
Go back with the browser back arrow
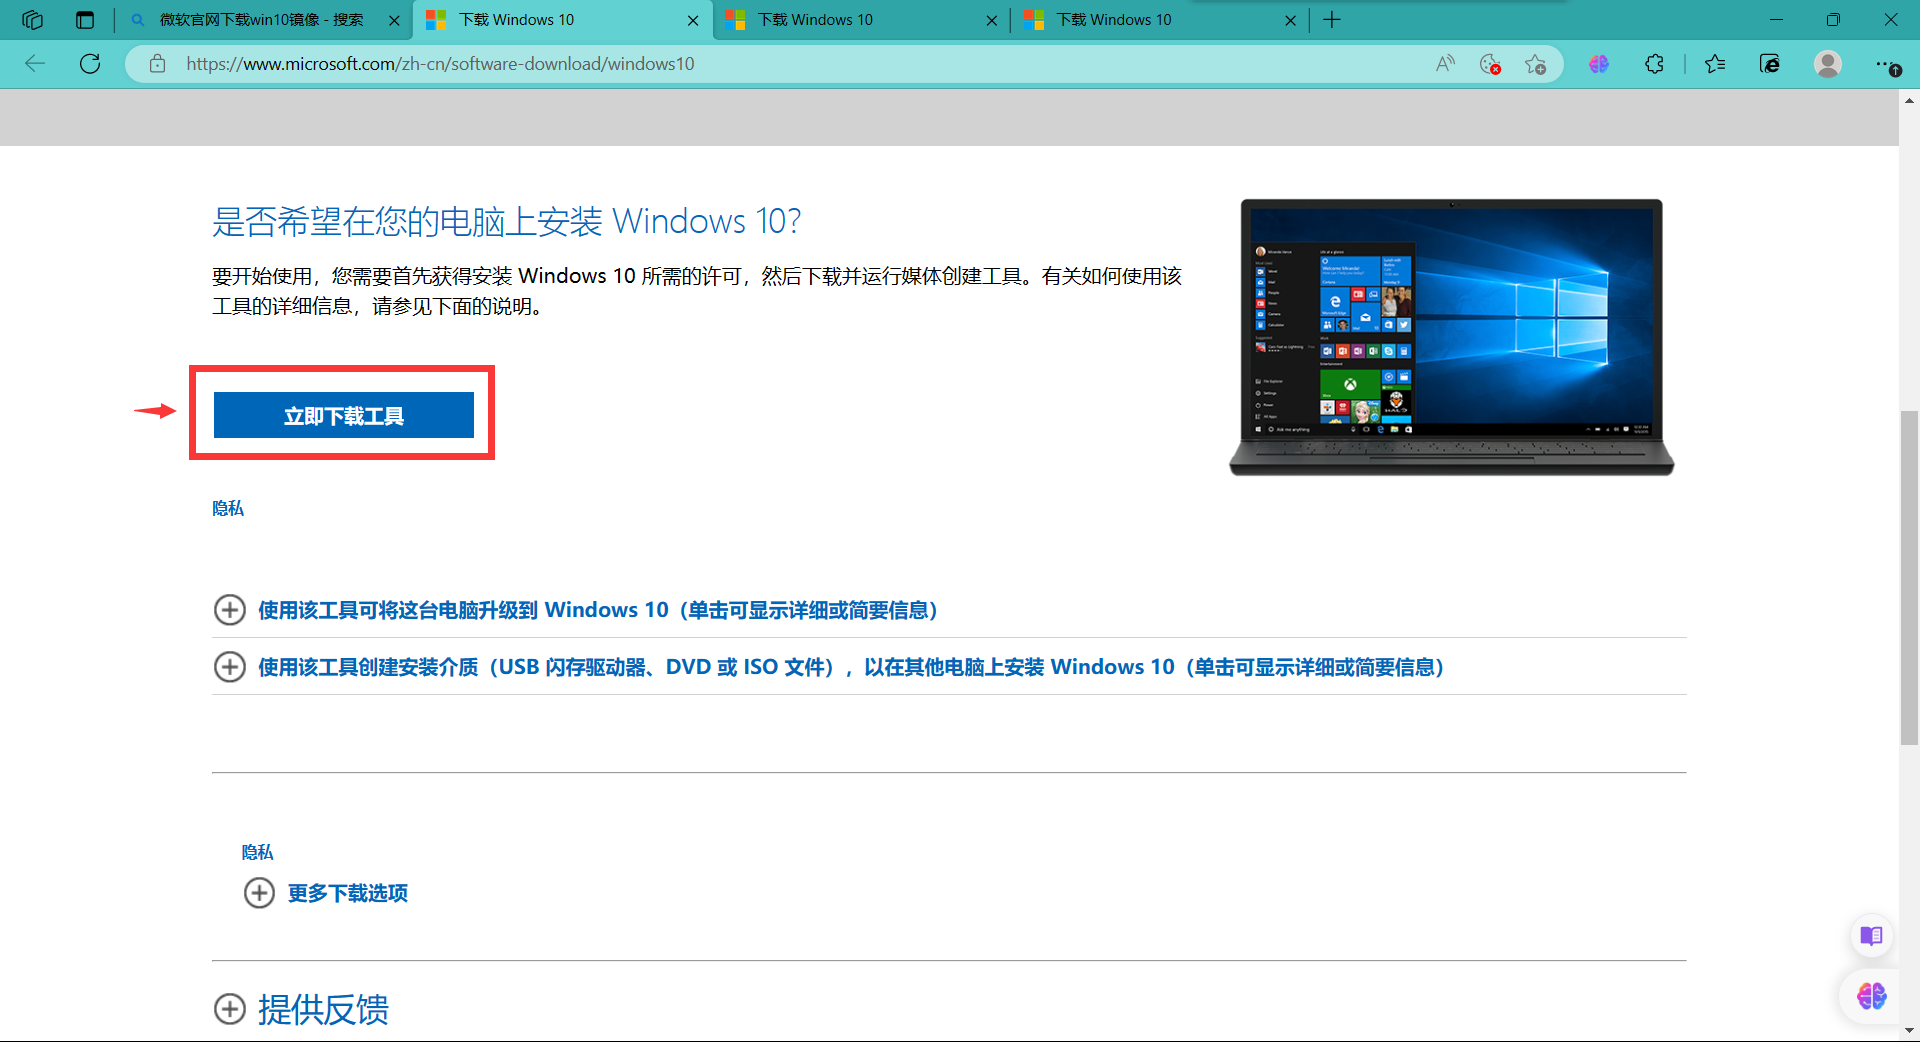(x=35, y=64)
